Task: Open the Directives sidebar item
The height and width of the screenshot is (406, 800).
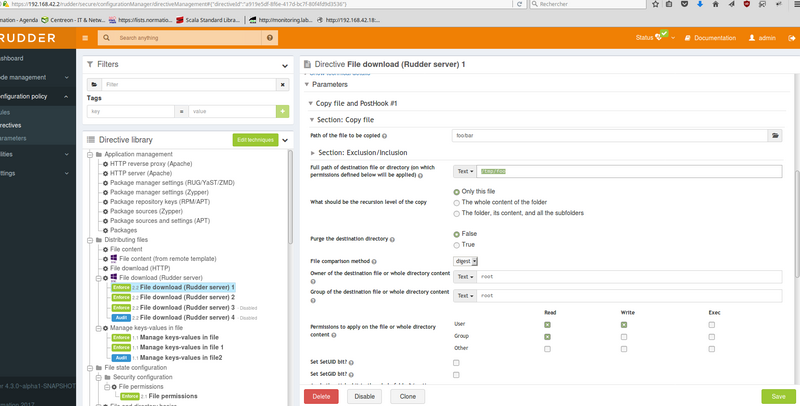Action: point(10,125)
